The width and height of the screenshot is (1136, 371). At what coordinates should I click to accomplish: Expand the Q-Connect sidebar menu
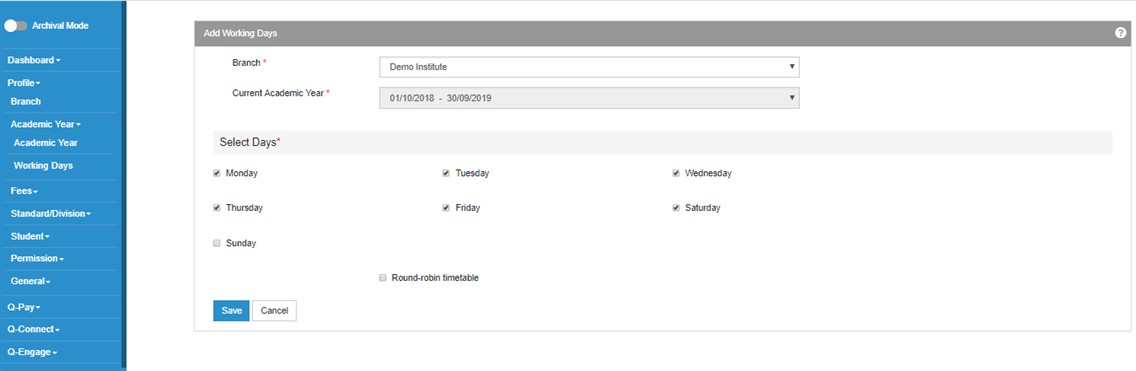click(33, 329)
